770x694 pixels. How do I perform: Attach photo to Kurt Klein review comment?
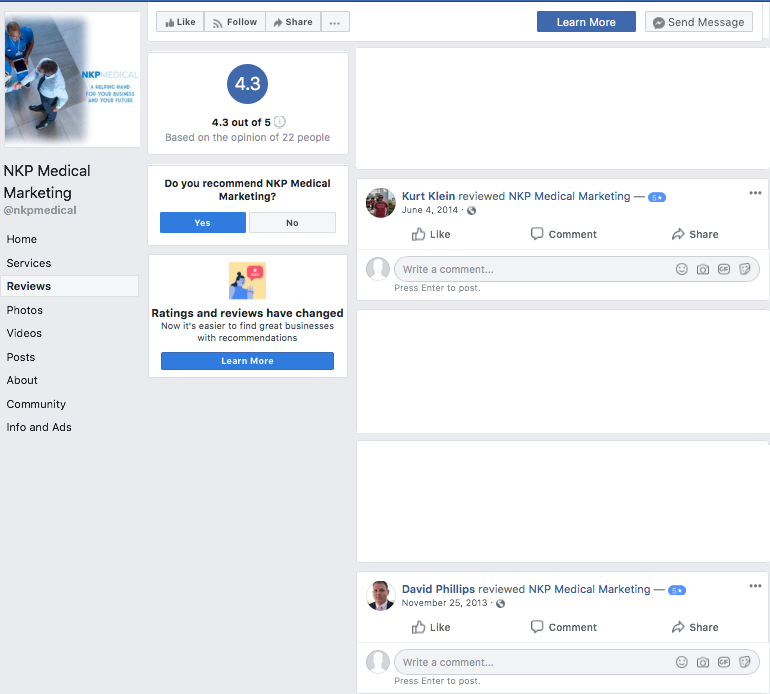(703, 269)
